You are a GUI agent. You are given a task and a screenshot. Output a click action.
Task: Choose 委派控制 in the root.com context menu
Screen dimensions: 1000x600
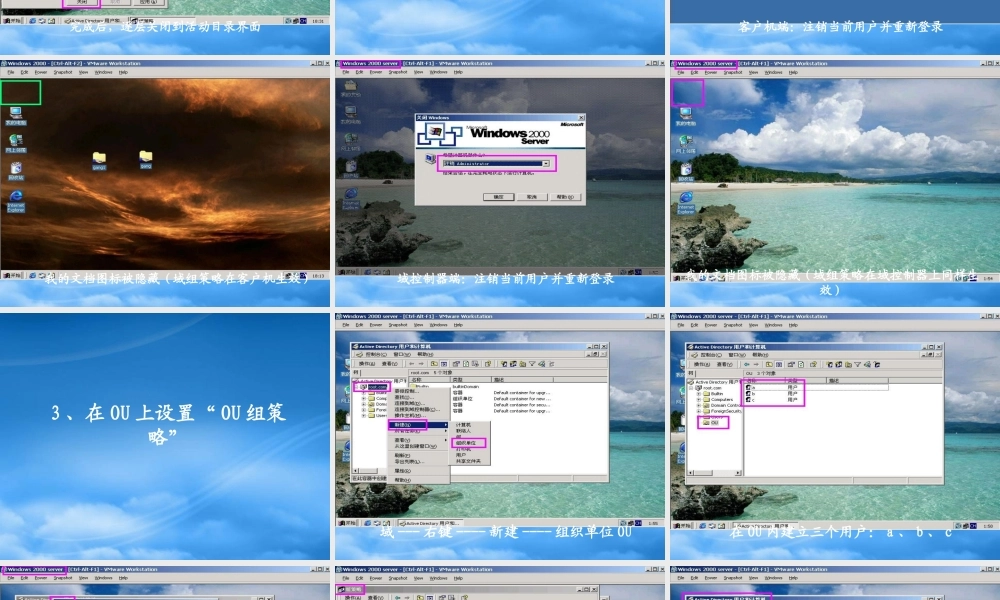tap(407, 391)
